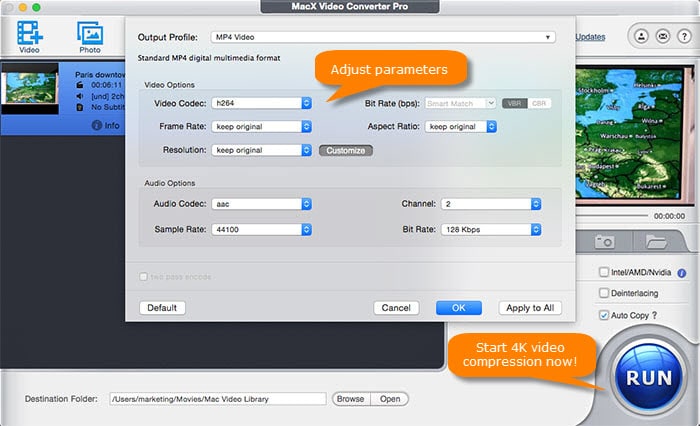Open the output folder icon
Screen dimensions: 700x426
click(x=656, y=242)
